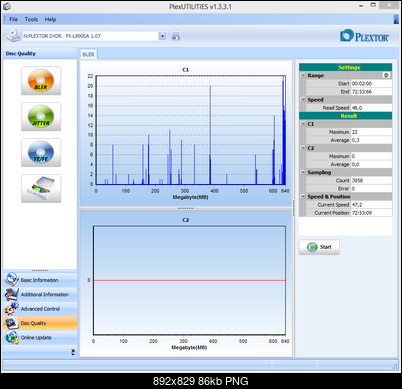This screenshot has height=389, width=402.
Task: Open the Help menu
Action: (x=50, y=19)
